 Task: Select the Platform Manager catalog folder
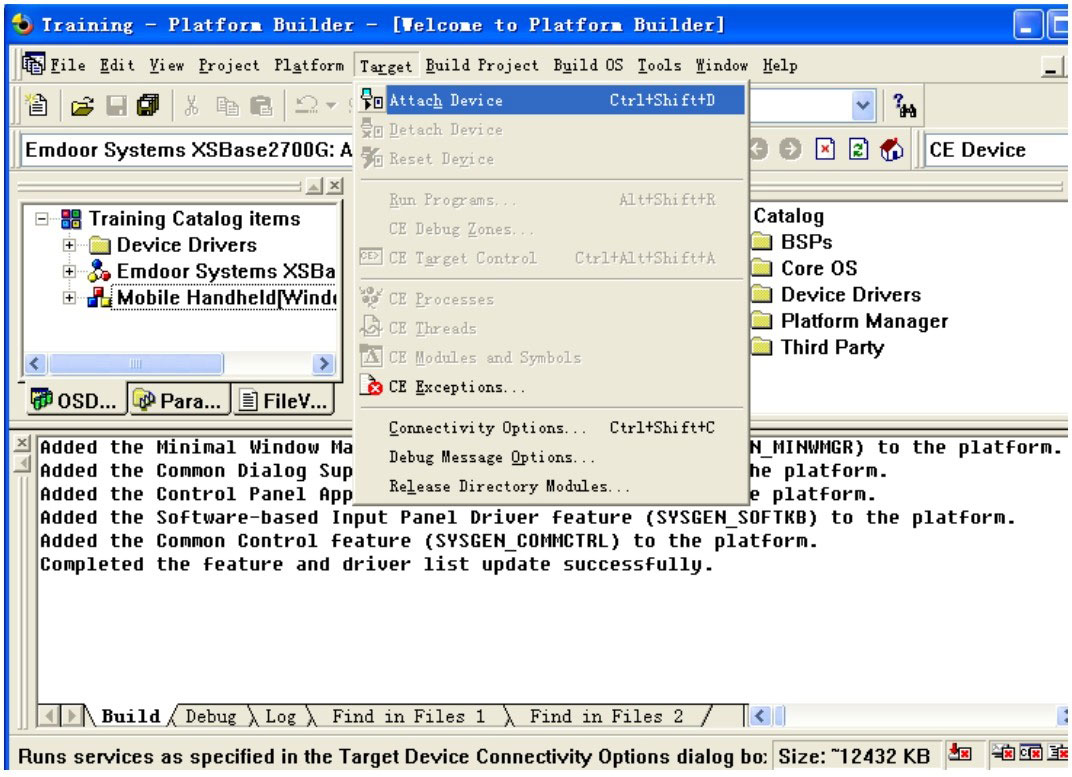pos(863,321)
